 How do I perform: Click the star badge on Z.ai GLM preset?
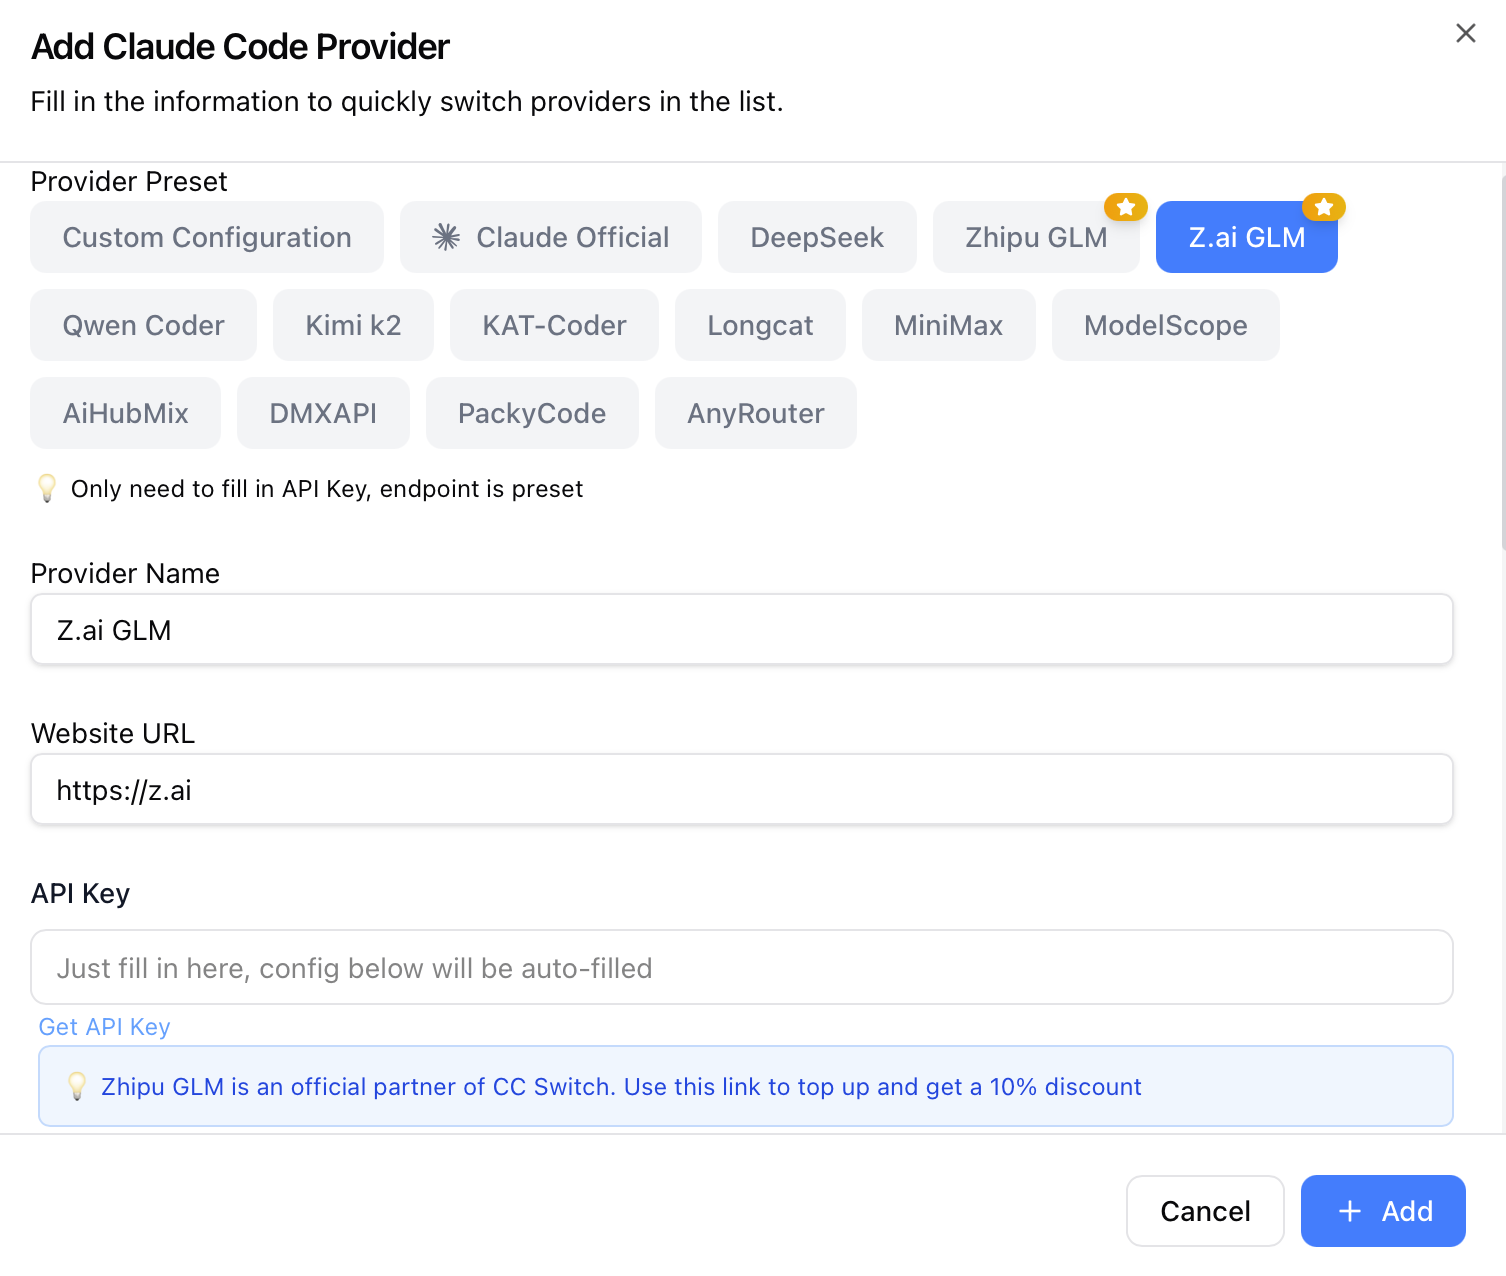[1323, 207]
